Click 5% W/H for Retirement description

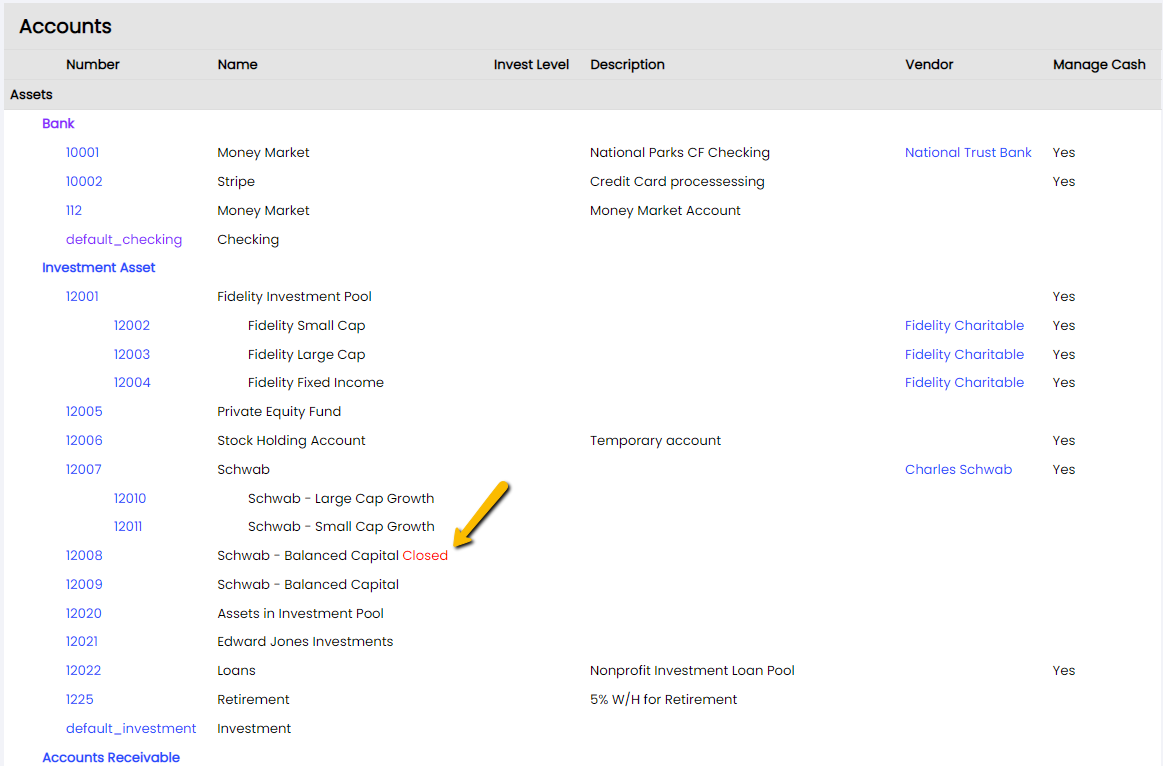click(664, 699)
